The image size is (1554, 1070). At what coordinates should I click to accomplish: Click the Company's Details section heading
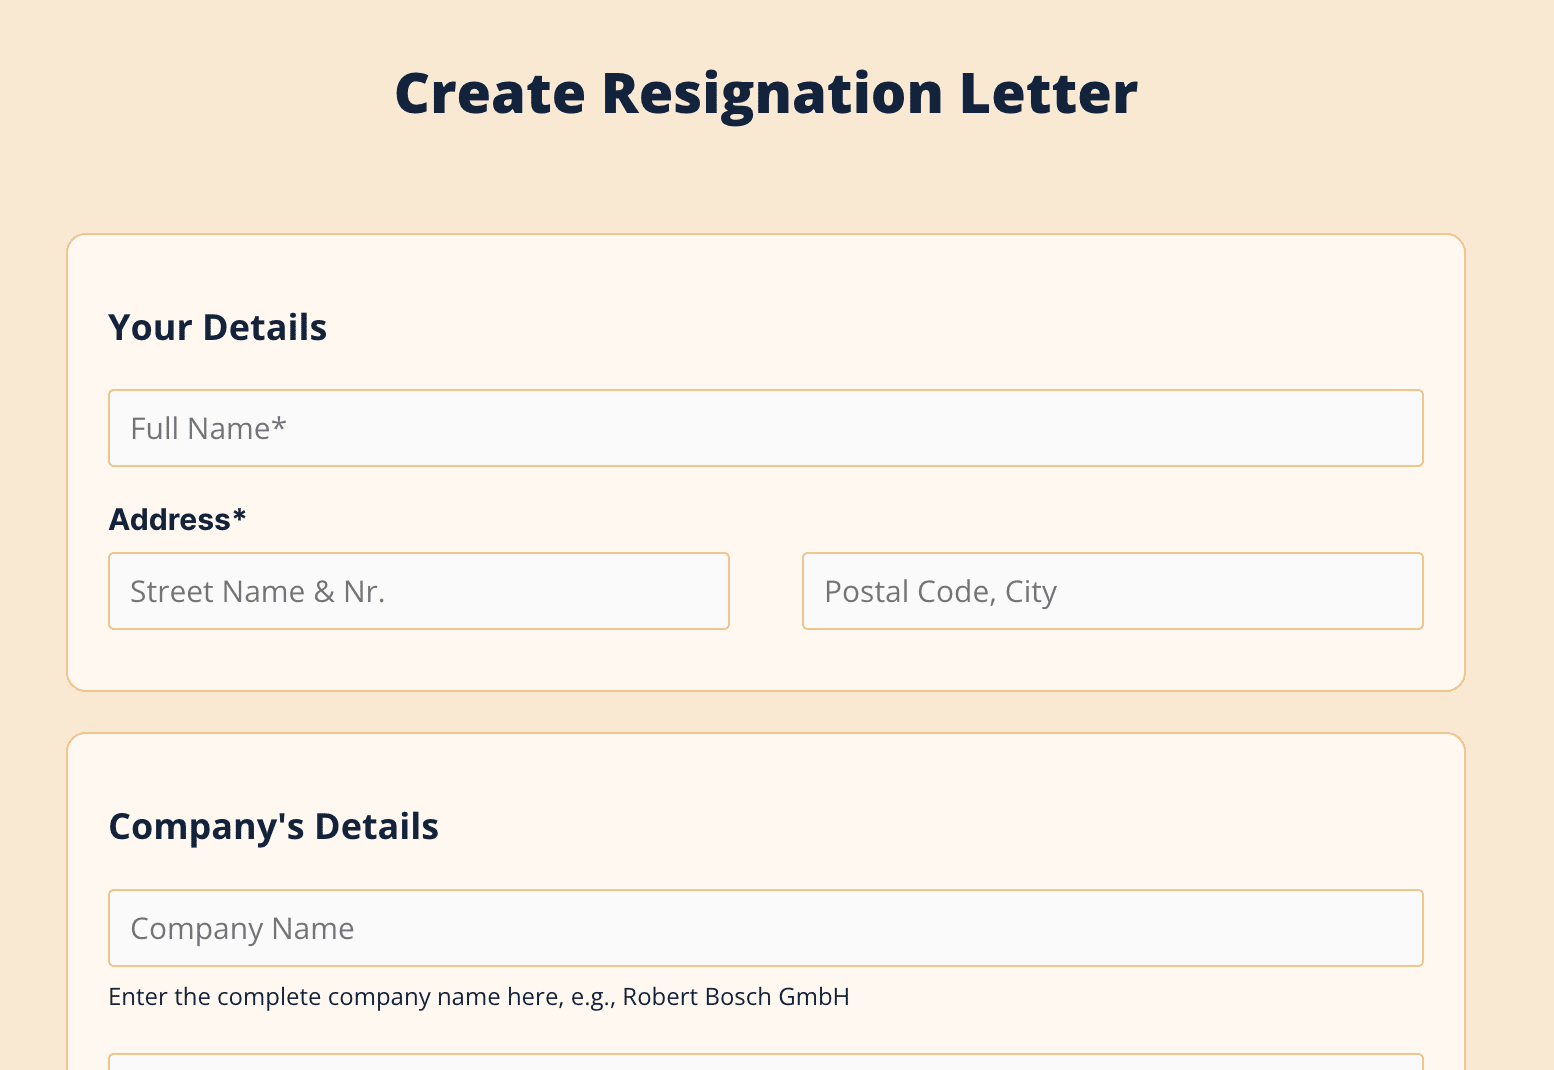(273, 827)
